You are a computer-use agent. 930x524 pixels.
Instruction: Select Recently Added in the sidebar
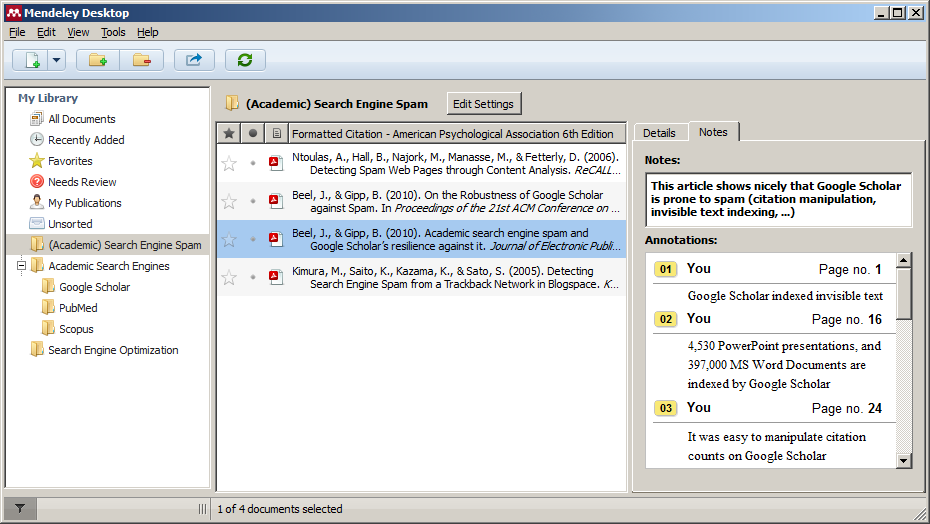(86, 140)
